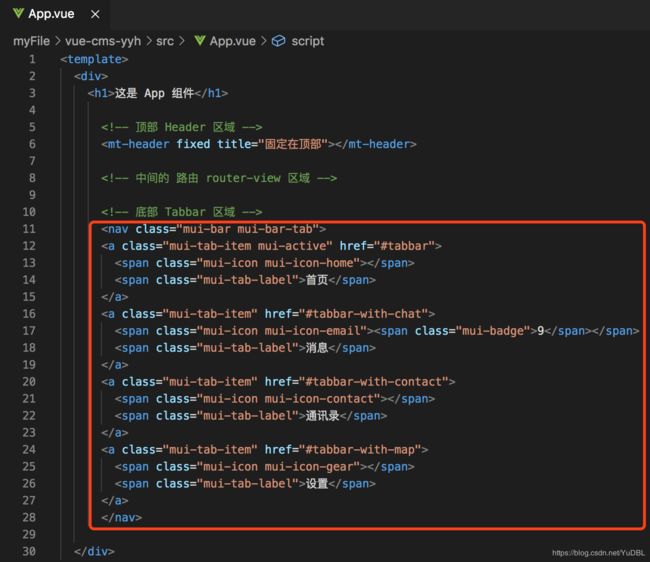Click the closing a tag on line 15

tap(115, 297)
